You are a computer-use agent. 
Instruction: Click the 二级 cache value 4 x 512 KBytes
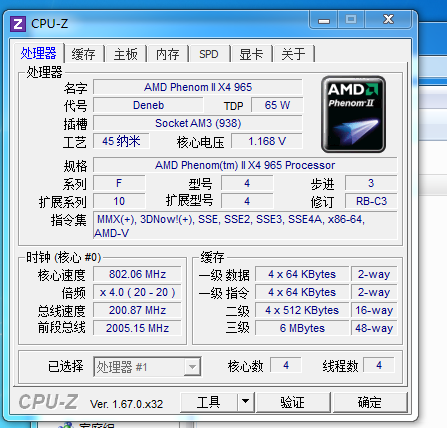302,310
